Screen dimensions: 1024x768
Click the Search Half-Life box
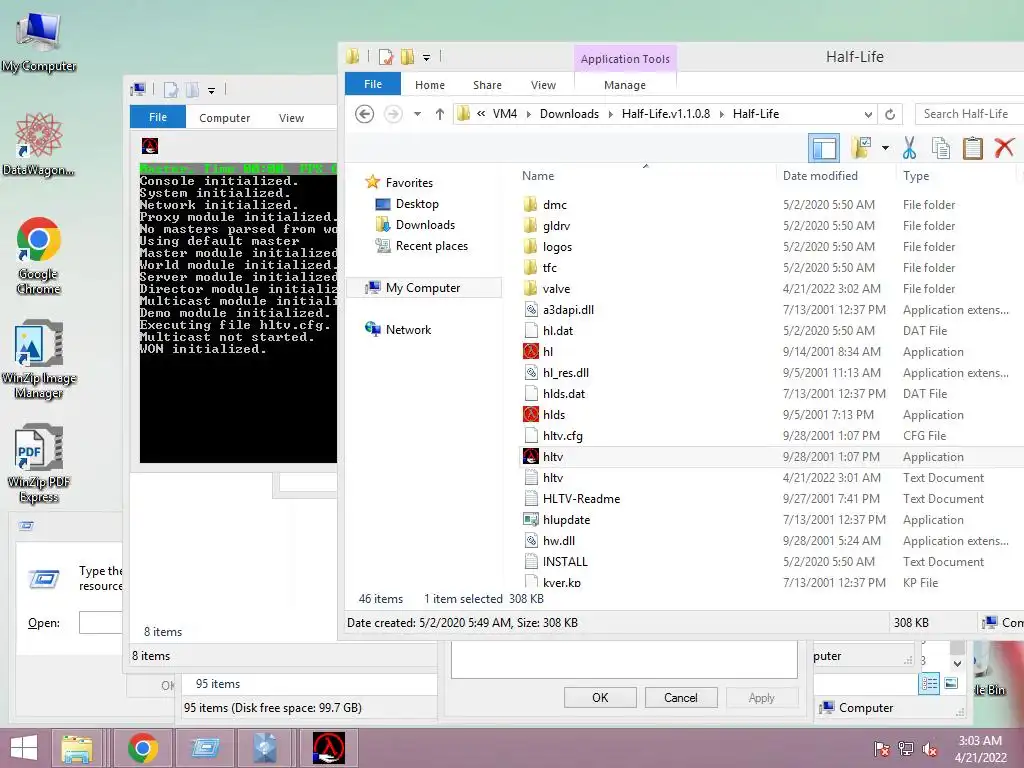tap(969, 114)
